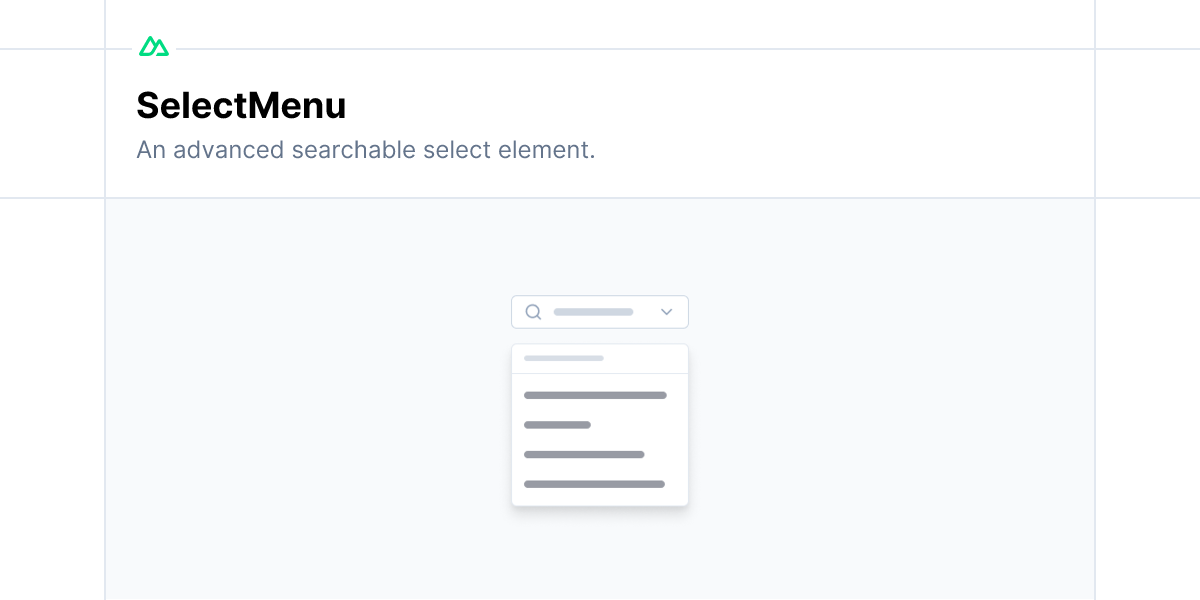The image size is (1200, 600).
Task: Click the blank bottom padding of the dropdown panel
Action: (600, 498)
